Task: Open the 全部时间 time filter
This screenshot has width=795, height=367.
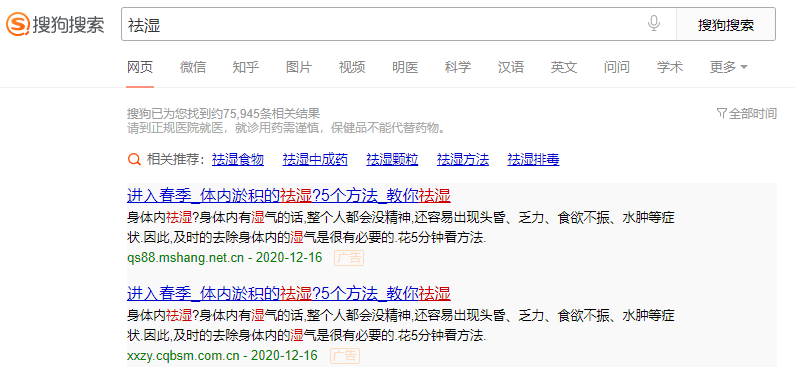Action: (746, 114)
